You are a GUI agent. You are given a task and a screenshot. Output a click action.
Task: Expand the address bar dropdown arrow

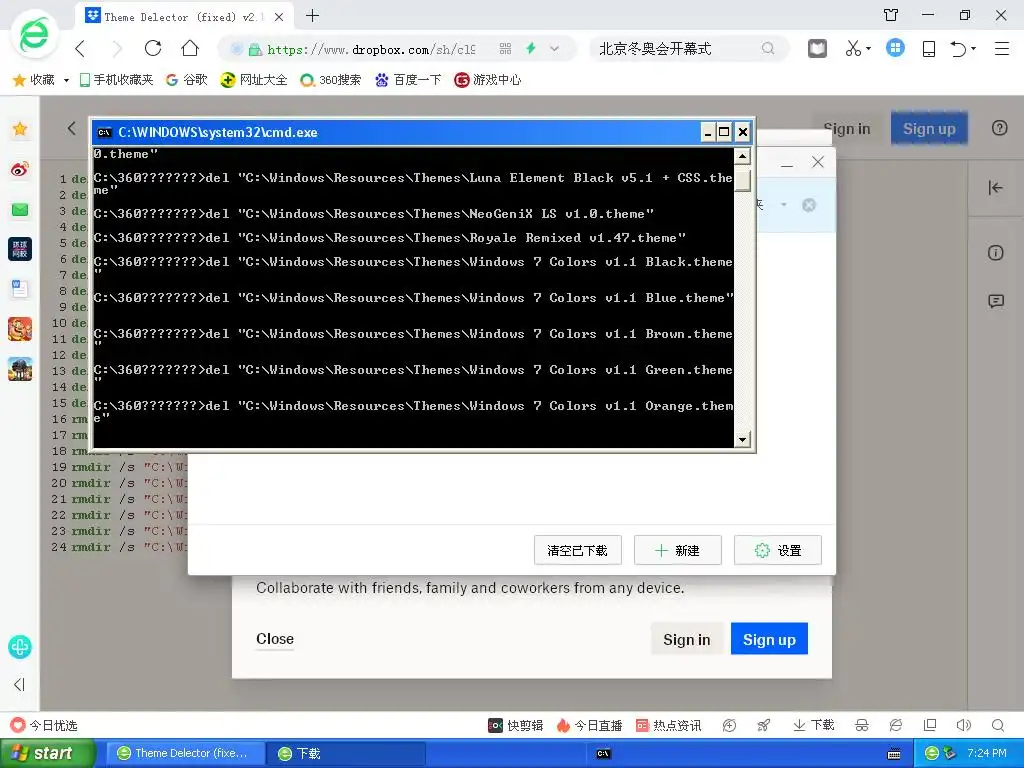[x=554, y=49]
